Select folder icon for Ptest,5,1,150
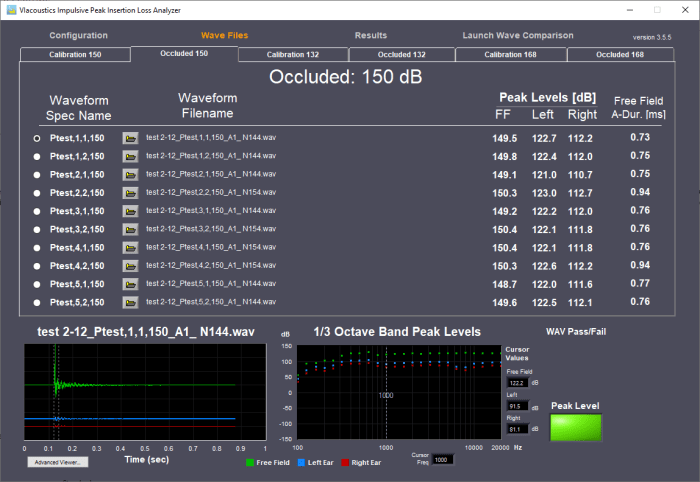This screenshot has width=700, height=482. pyautogui.click(x=130, y=284)
